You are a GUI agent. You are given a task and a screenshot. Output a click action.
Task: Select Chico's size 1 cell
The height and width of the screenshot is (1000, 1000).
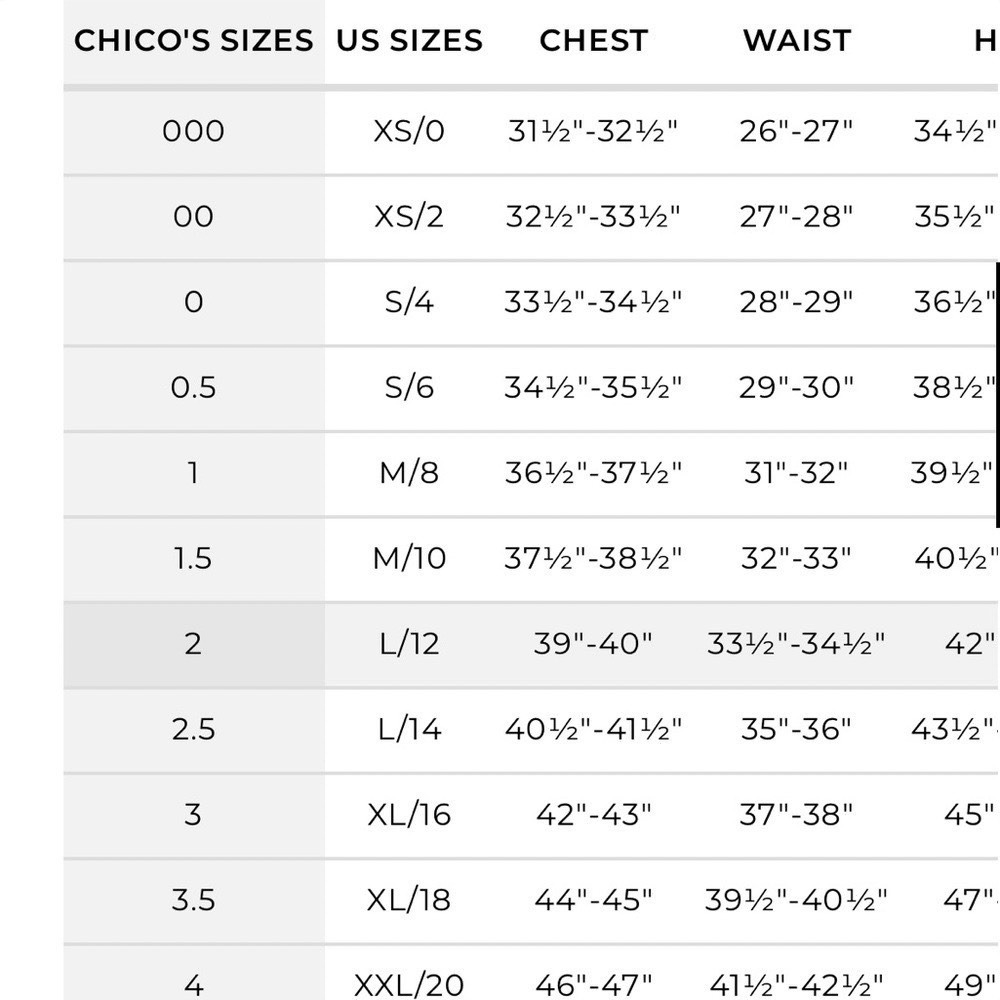click(194, 473)
